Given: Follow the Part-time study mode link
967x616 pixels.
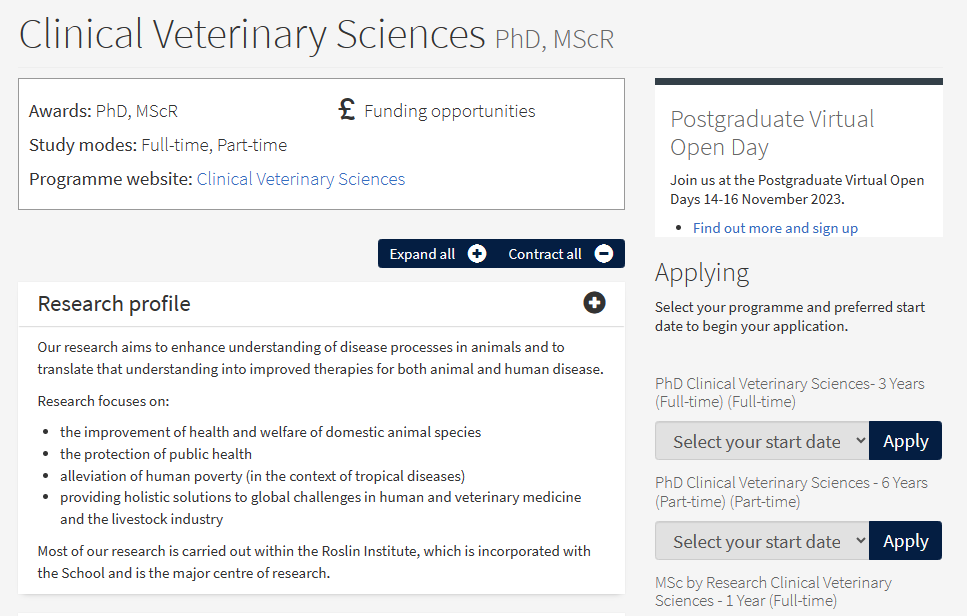Looking at the screenshot, I should coord(252,145).
